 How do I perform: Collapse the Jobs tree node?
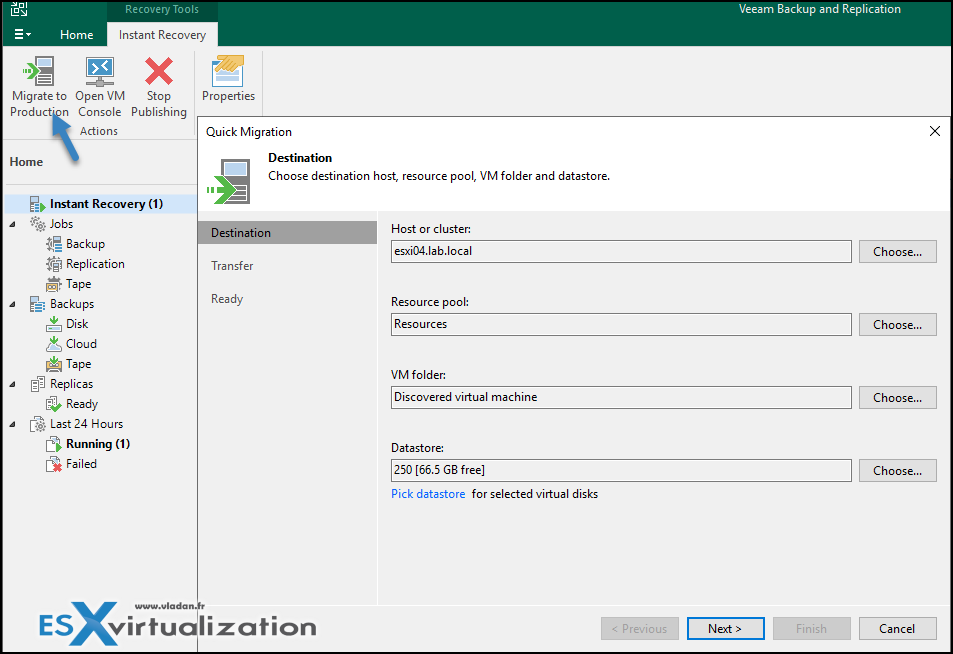pyautogui.click(x=13, y=224)
